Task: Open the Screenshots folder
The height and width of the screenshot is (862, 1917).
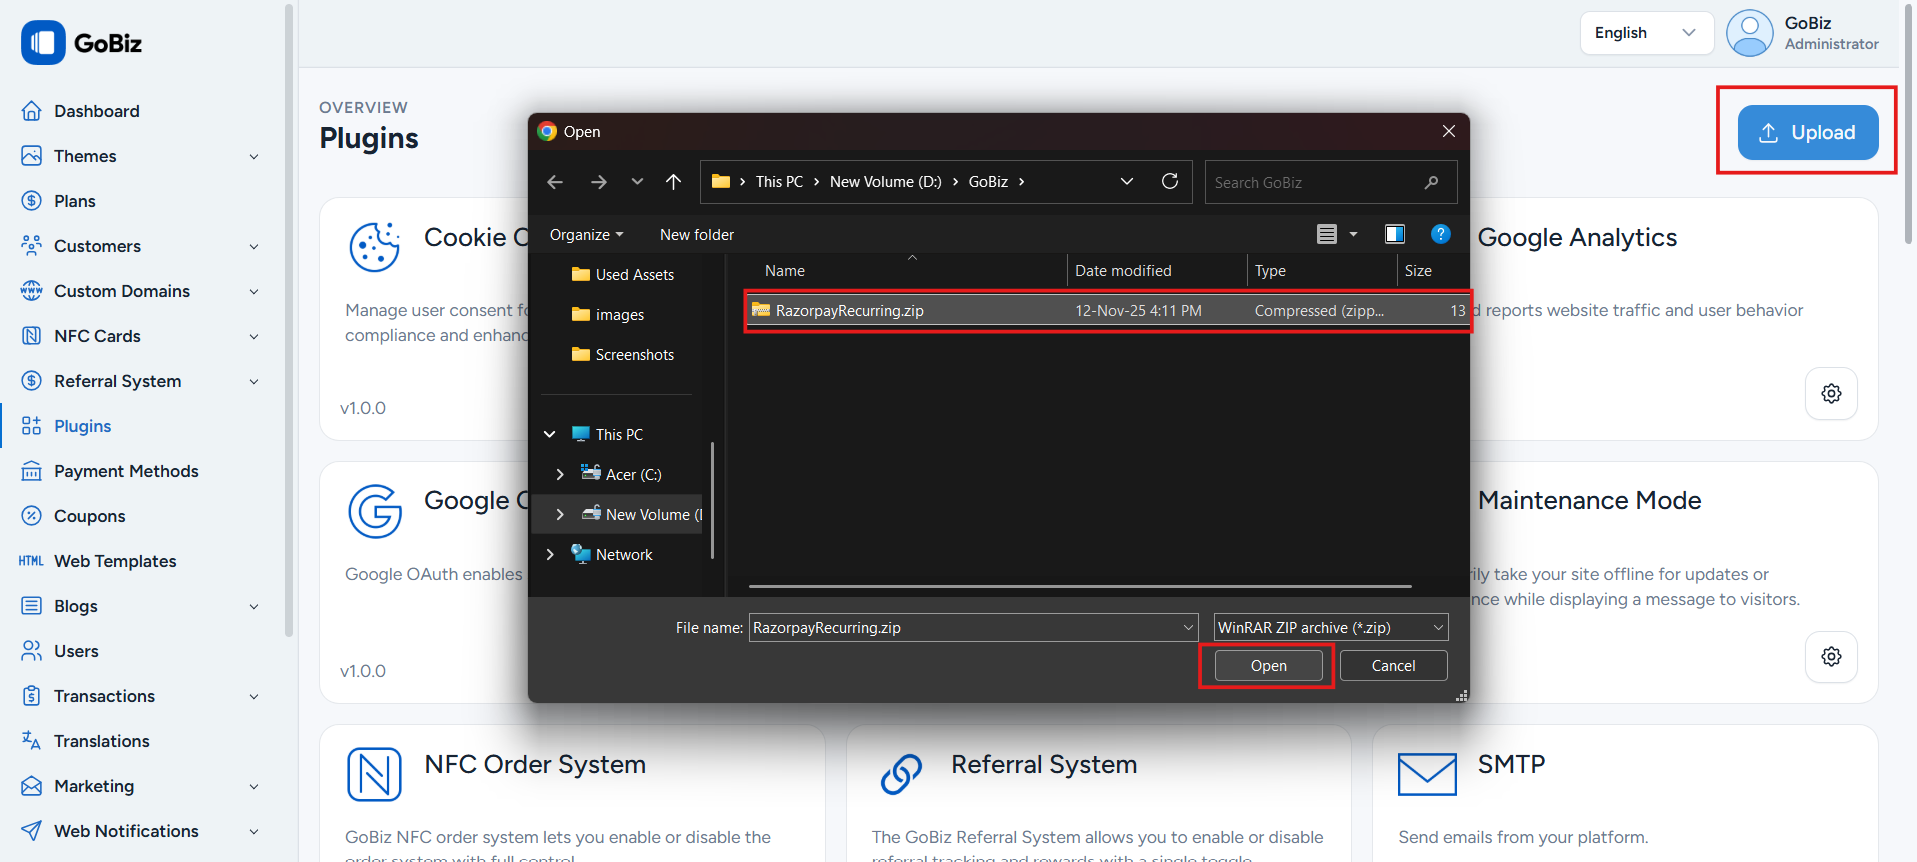Action: tap(622, 355)
